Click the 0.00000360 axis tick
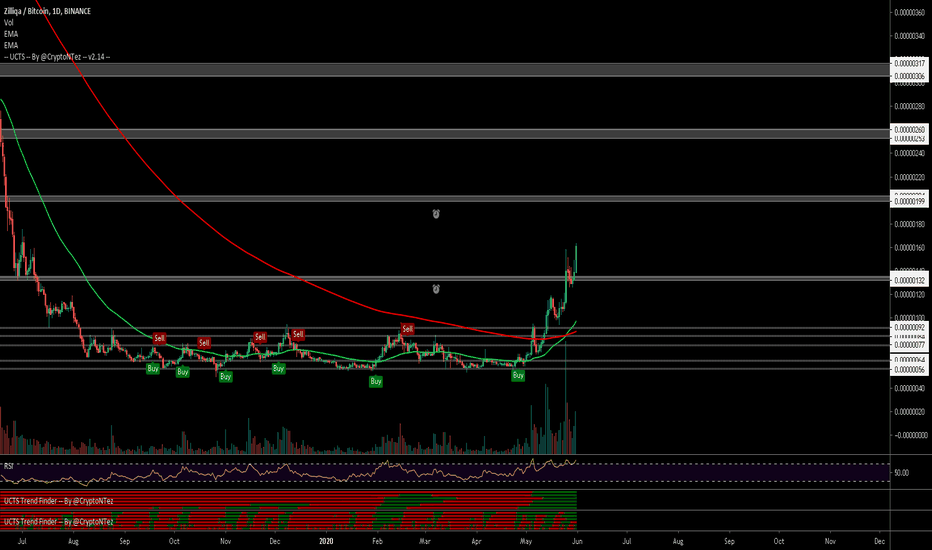Image resolution: width=932 pixels, height=550 pixels. click(909, 12)
